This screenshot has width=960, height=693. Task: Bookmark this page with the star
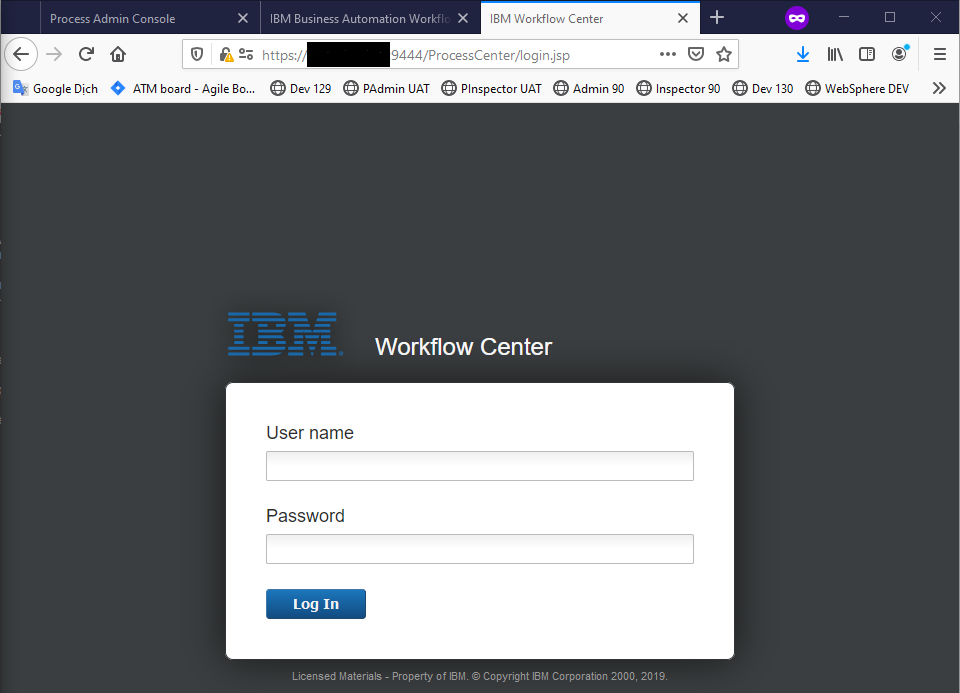724,54
